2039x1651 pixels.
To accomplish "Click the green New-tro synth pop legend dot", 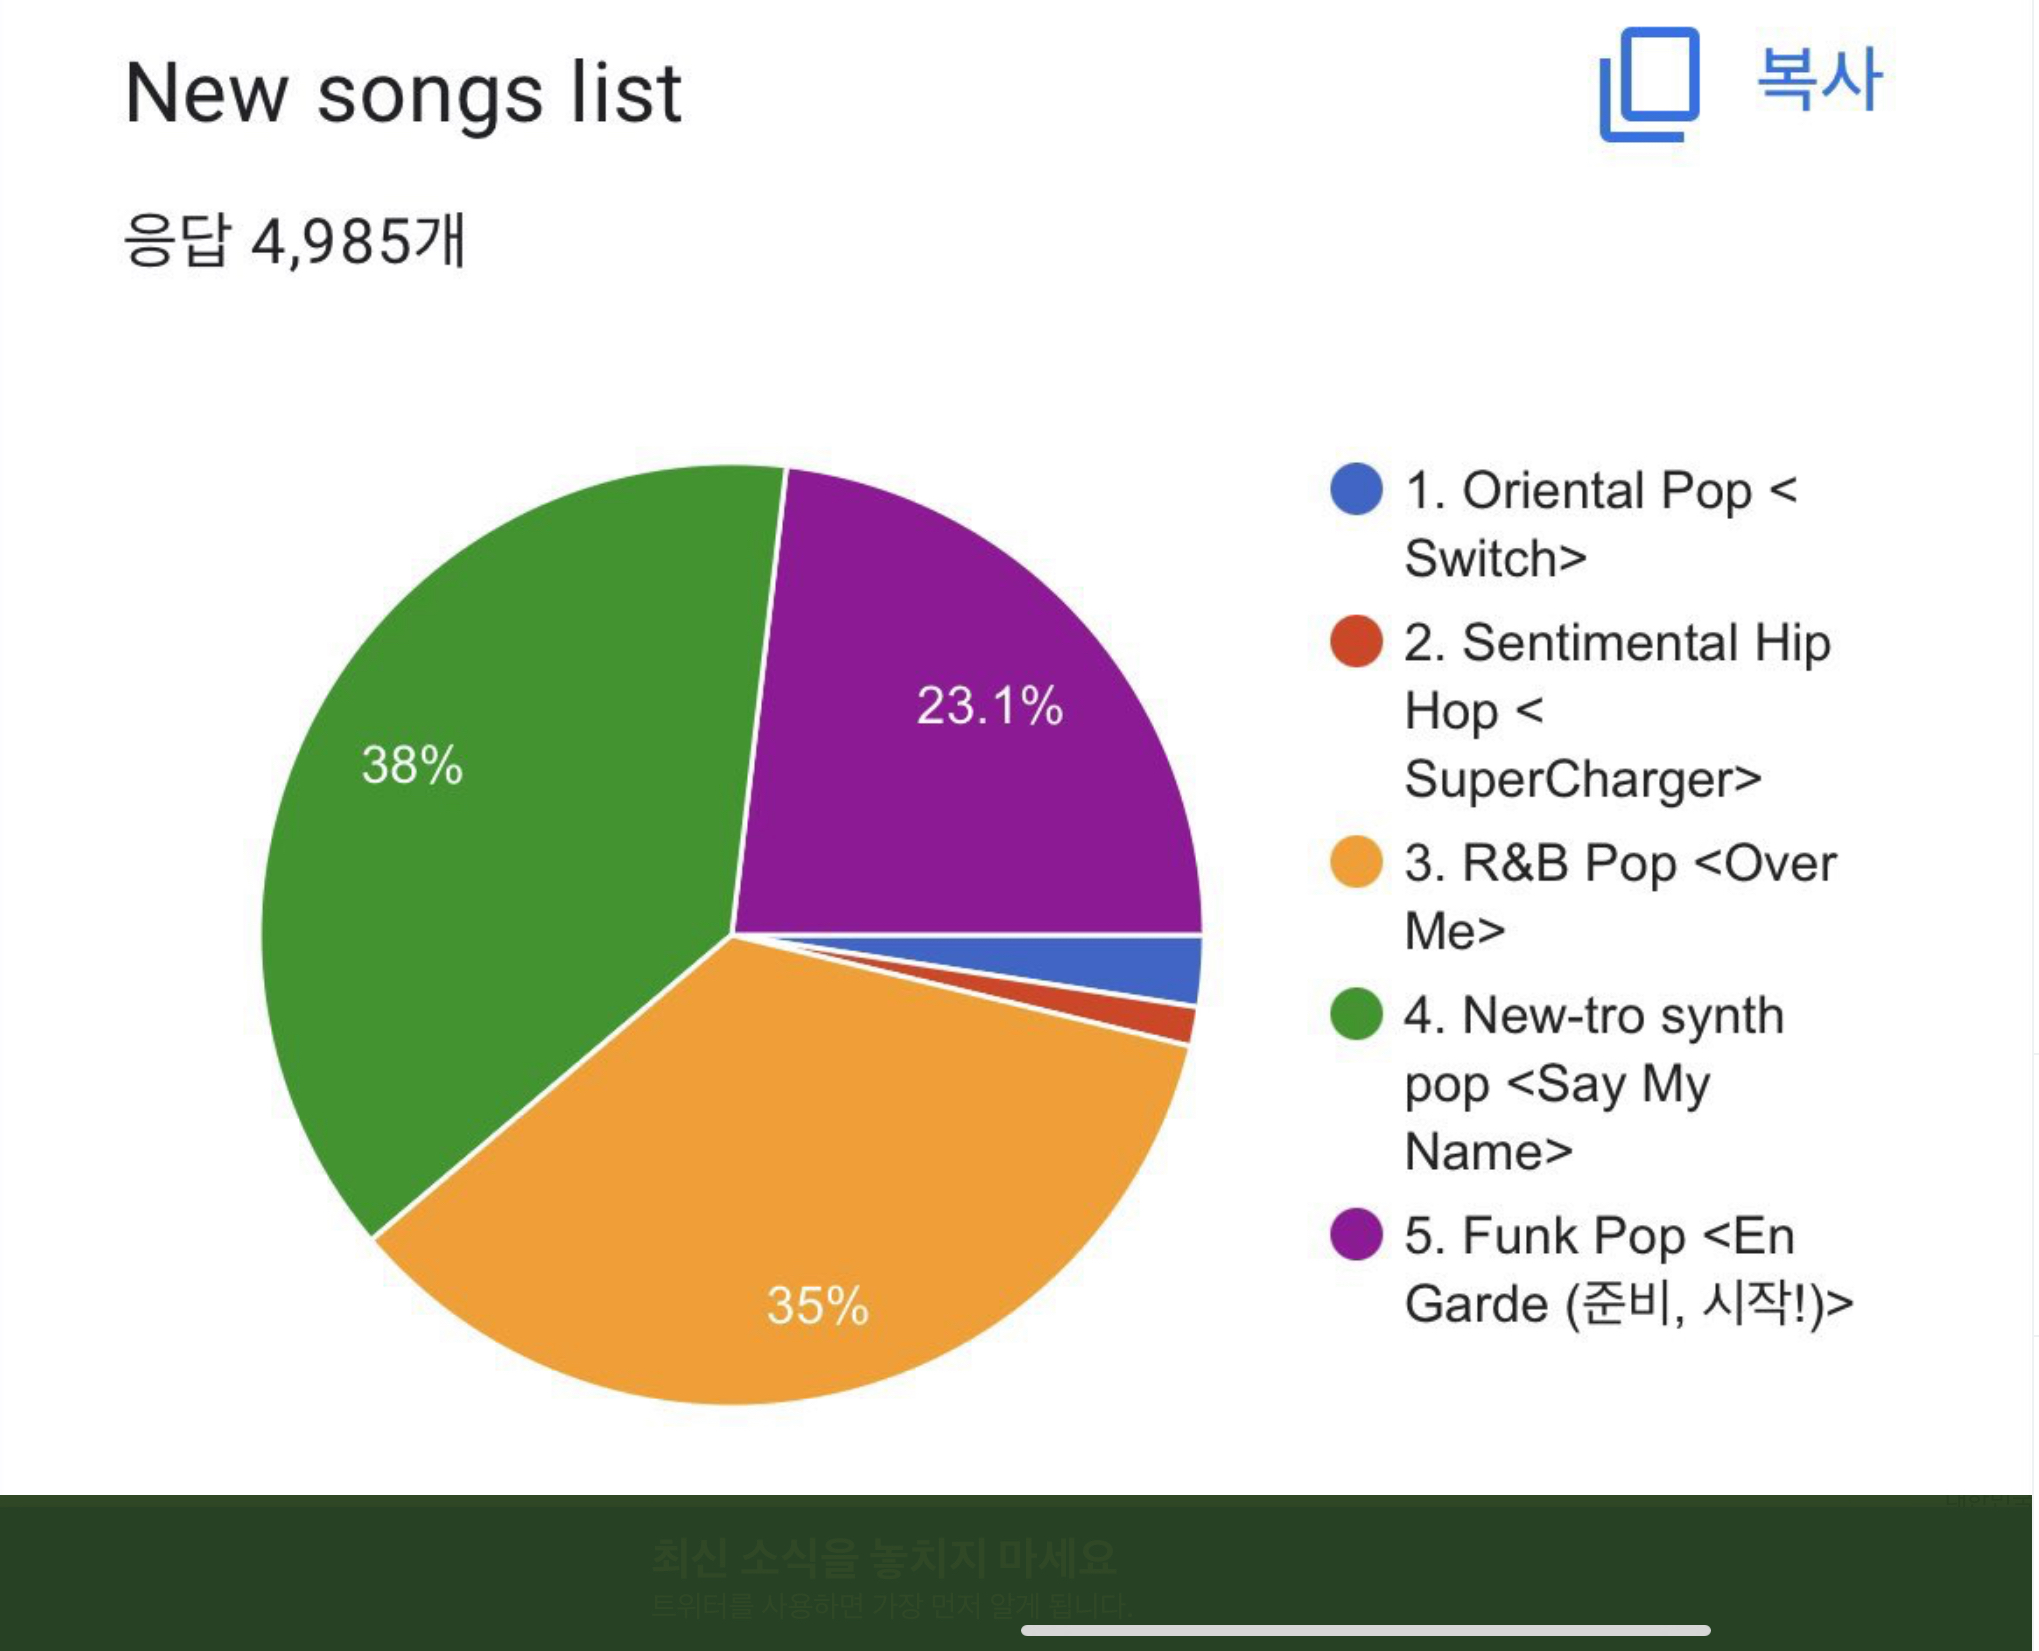I will pos(1356,1014).
